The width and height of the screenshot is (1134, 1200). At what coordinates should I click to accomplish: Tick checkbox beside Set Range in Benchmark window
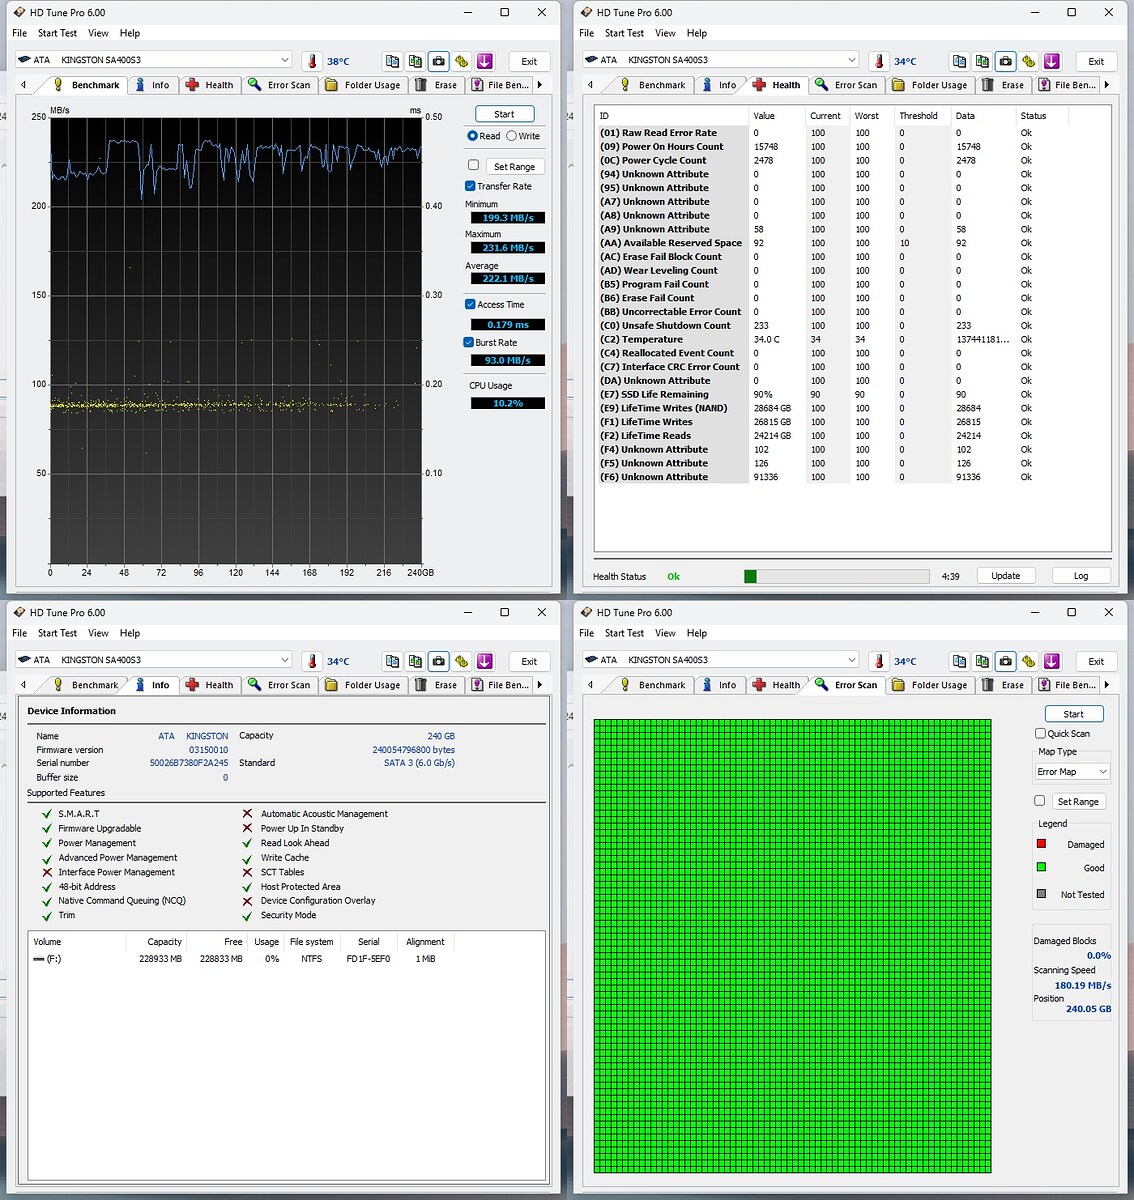473,165
